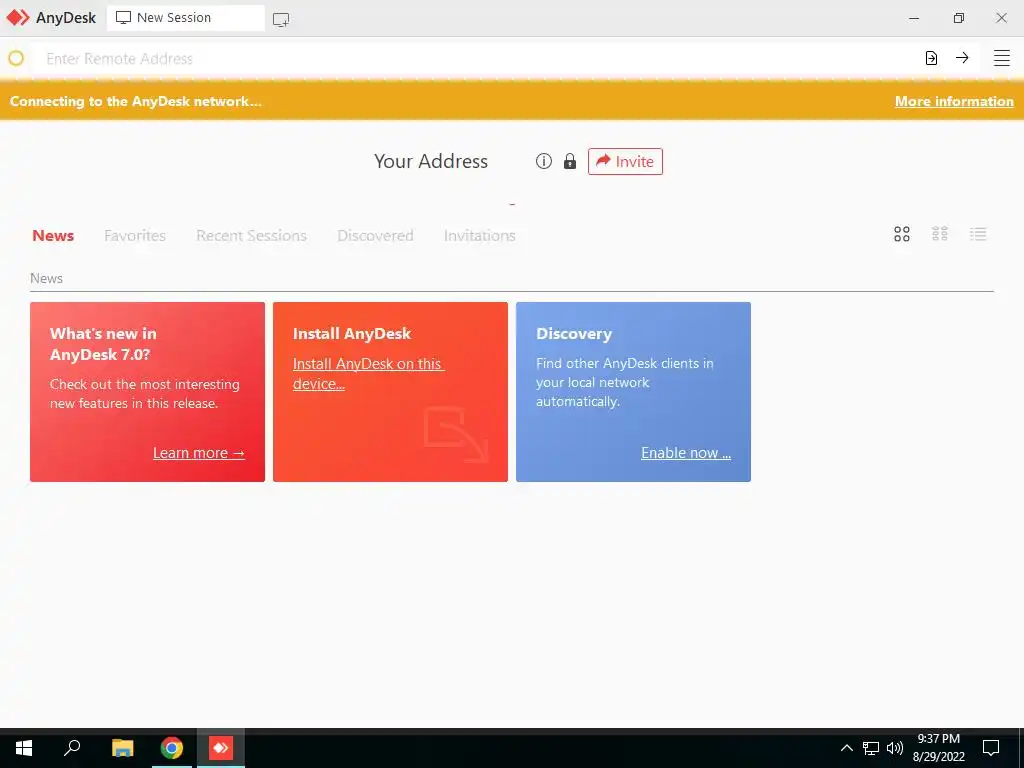The width and height of the screenshot is (1024, 768).
Task: Open the News tab
Action: coord(53,236)
